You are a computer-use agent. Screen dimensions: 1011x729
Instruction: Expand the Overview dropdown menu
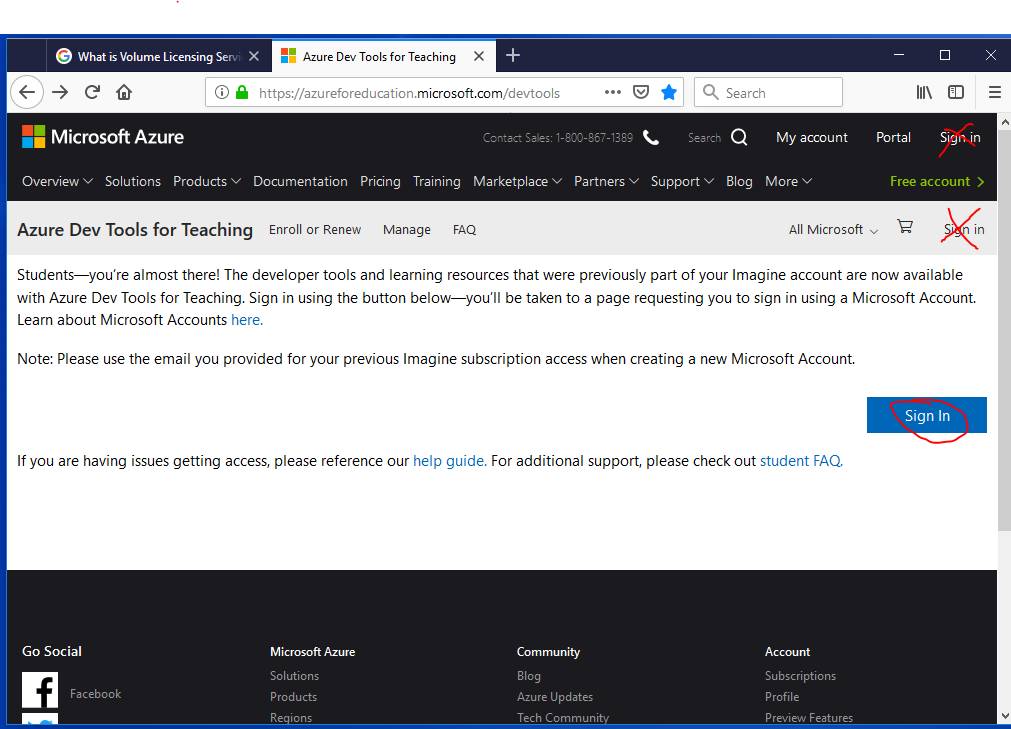57,181
